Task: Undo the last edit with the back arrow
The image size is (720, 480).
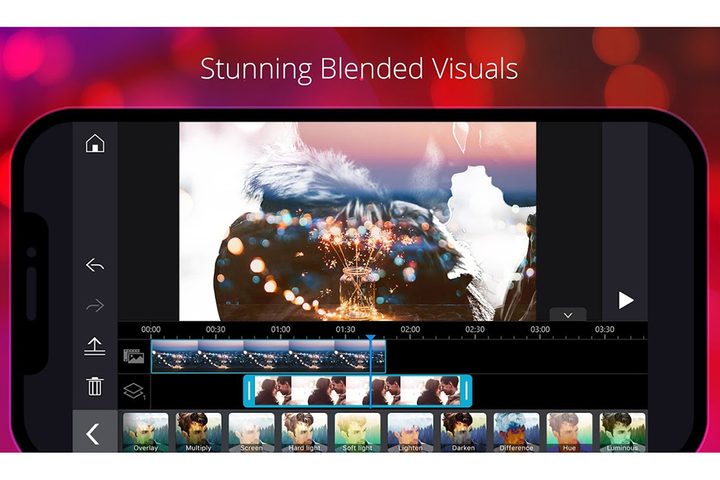Action: 95,265
